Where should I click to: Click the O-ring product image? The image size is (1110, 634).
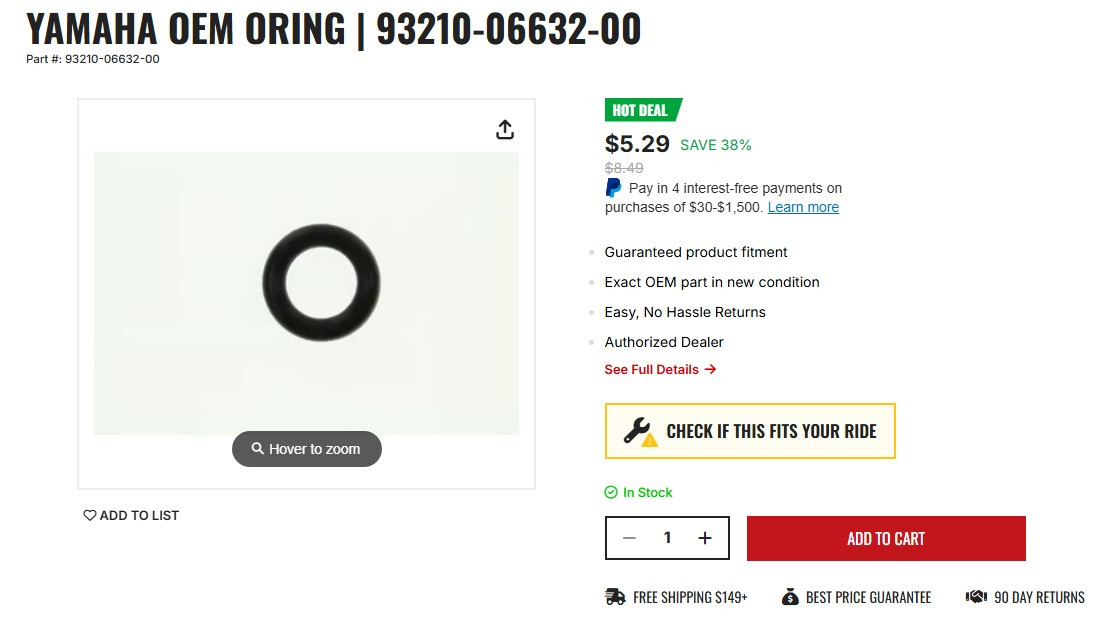[x=321, y=284]
